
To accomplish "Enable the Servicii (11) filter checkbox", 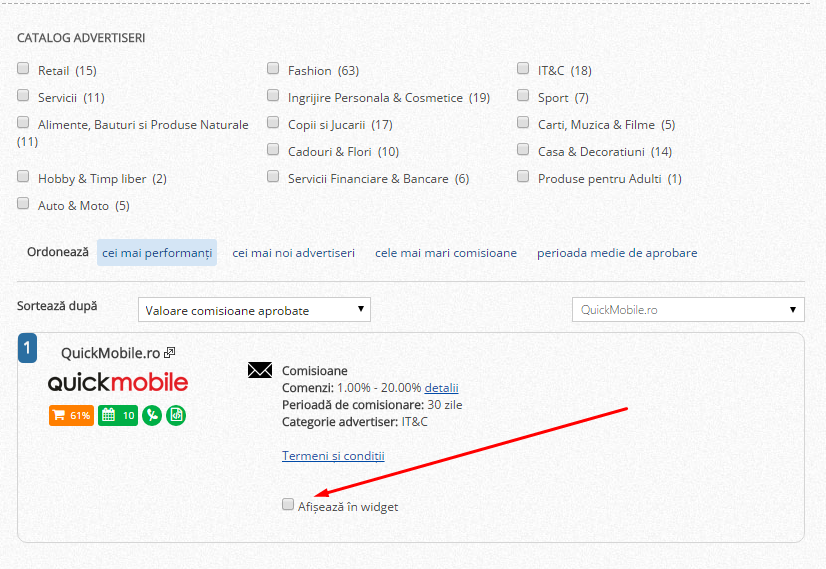I will (23, 95).
